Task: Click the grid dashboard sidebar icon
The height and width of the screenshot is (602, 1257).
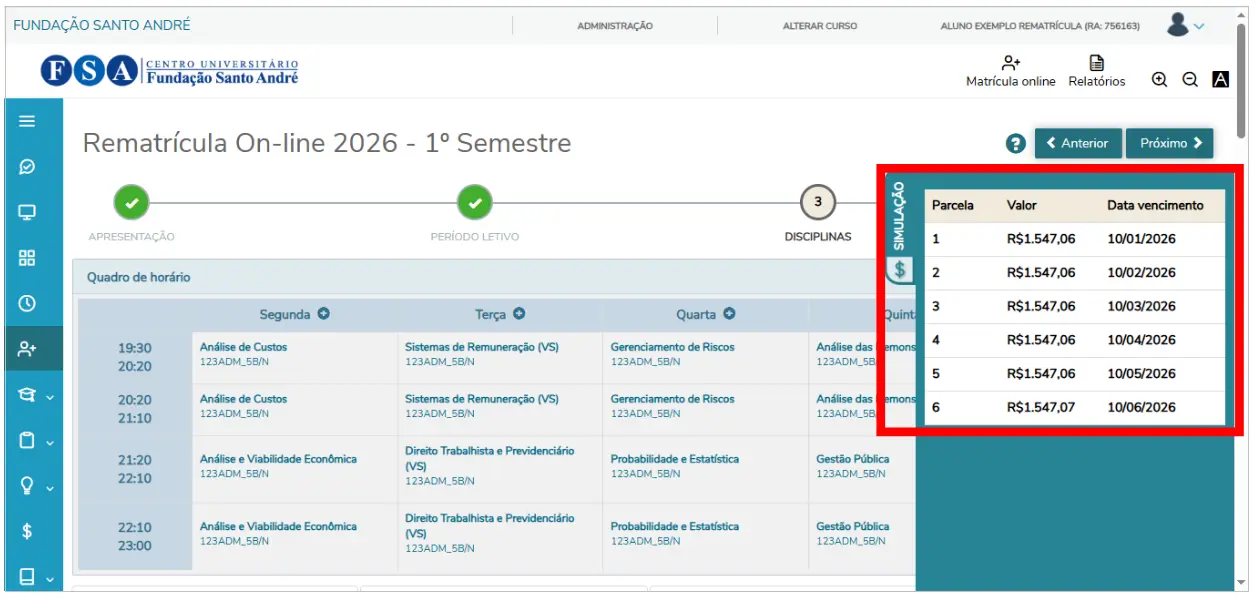Action: click(x=27, y=257)
